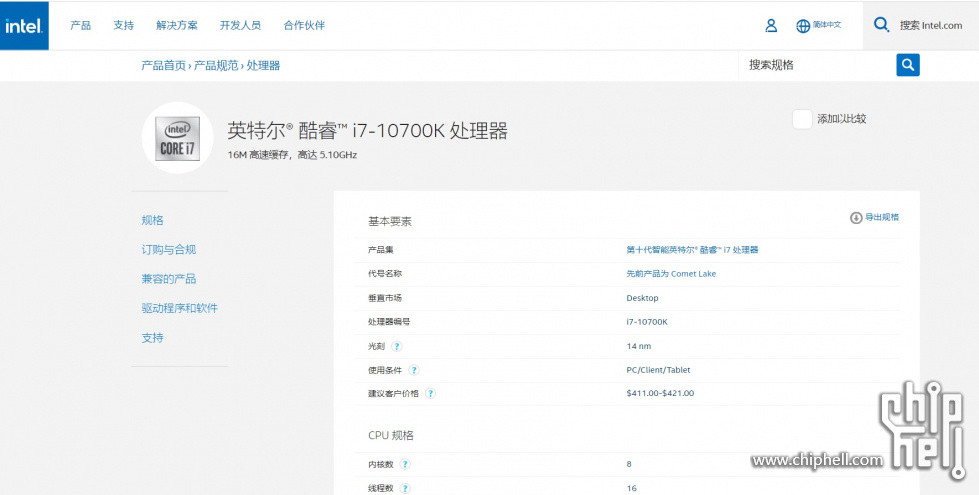Open the 支持 top menu
The image size is (979, 495).
coord(124,26)
